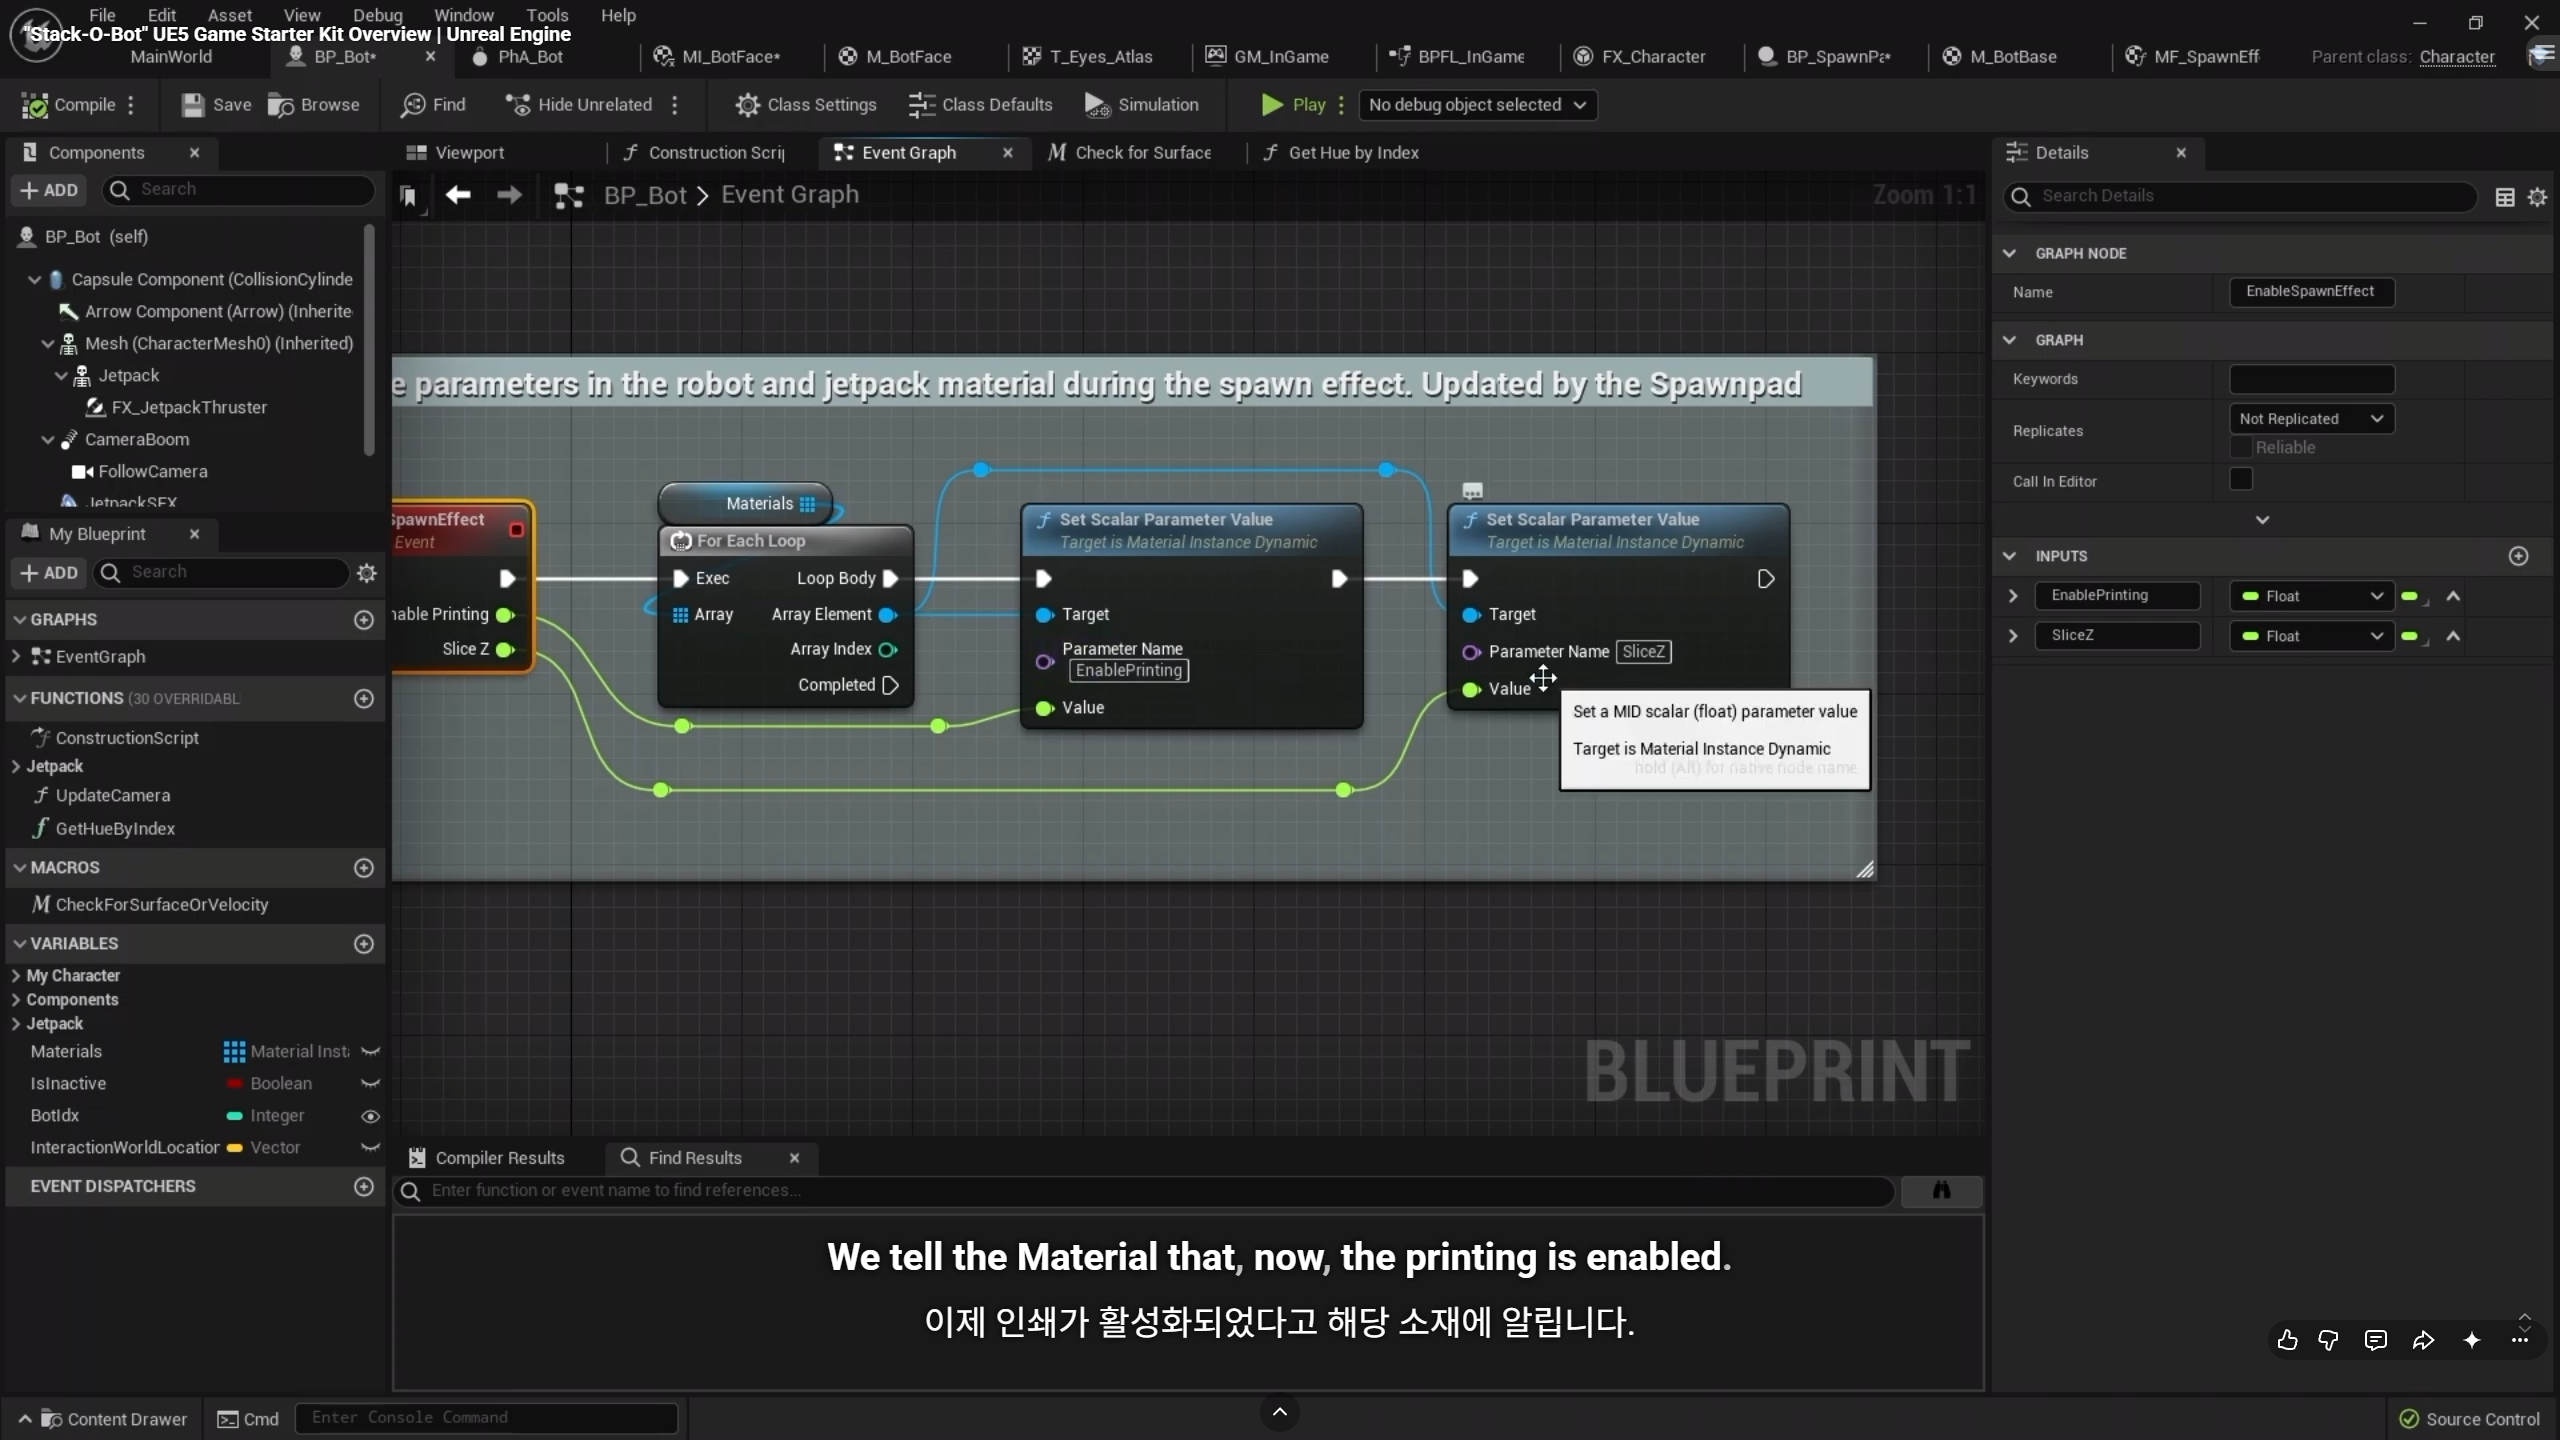
Task: Toggle BotIdx variable visibility eye
Action: (370, 1116)
